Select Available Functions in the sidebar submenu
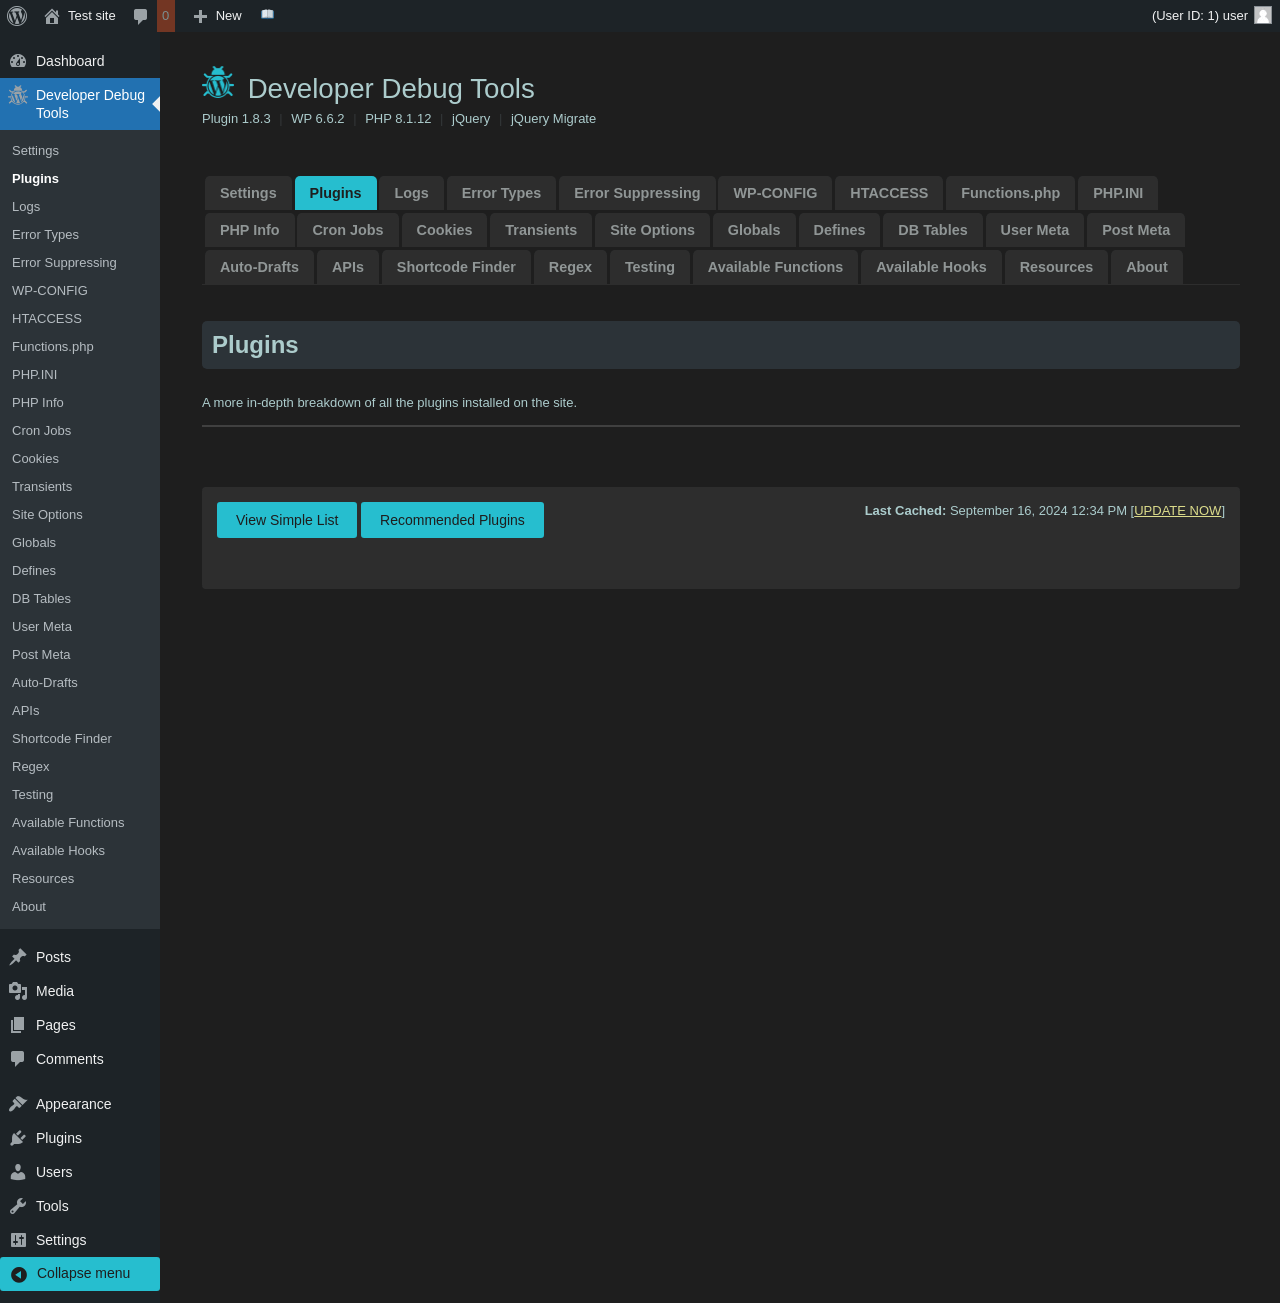This screenshot has width=1280, height=1303. [x=68, y=823]
